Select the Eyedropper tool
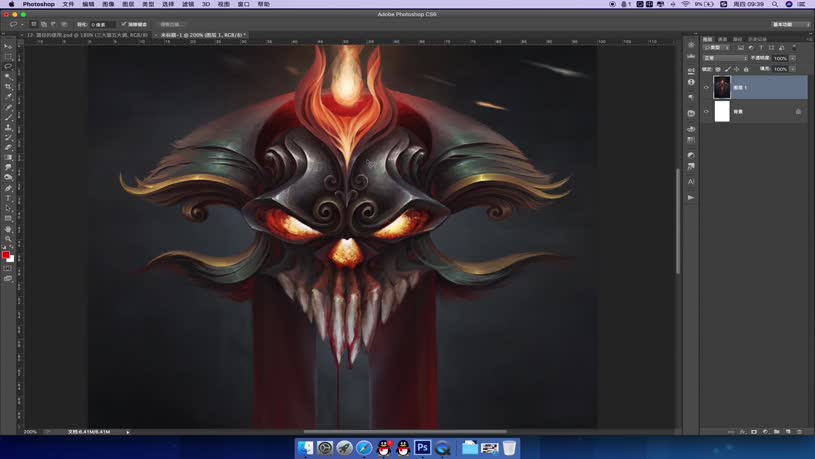 (x=8, y=97)
